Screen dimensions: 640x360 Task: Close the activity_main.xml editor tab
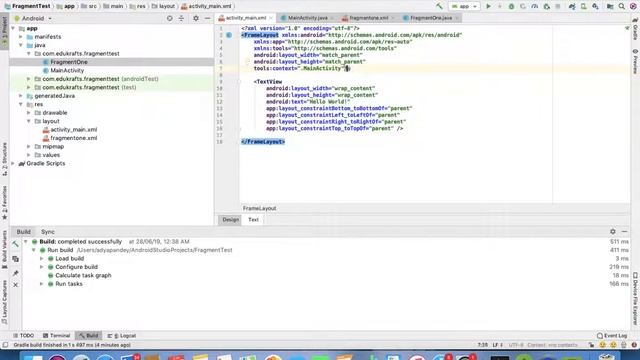[x=271, y=18]
